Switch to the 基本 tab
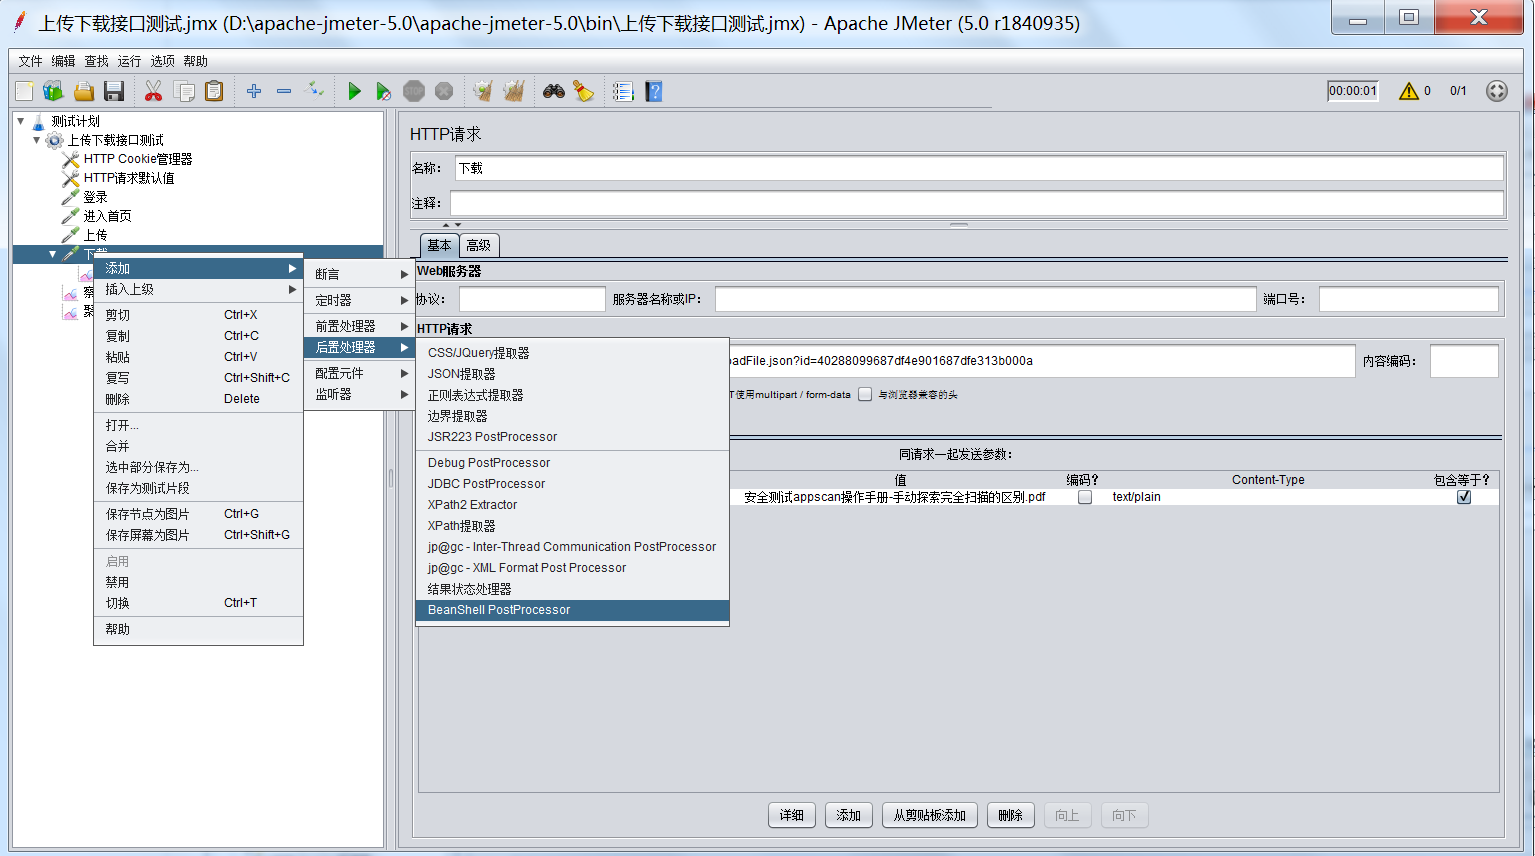The width and height of the screenshot is (1535, 856). point(440,245)
